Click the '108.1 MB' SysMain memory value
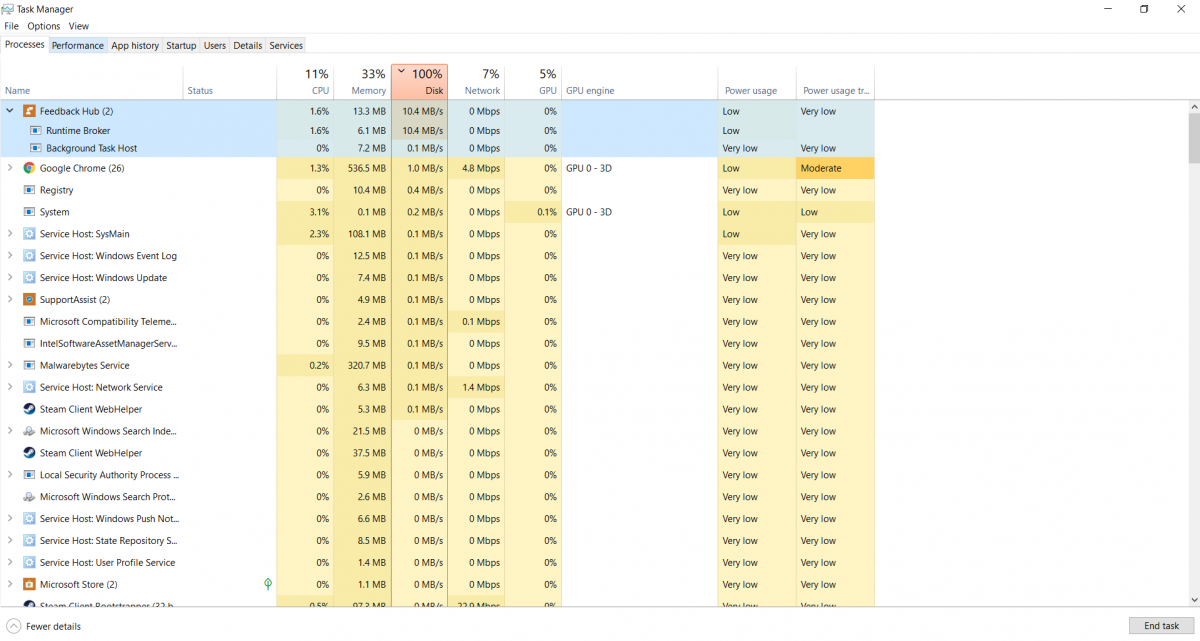The image size is (1200, 641). tap(366, 234)
